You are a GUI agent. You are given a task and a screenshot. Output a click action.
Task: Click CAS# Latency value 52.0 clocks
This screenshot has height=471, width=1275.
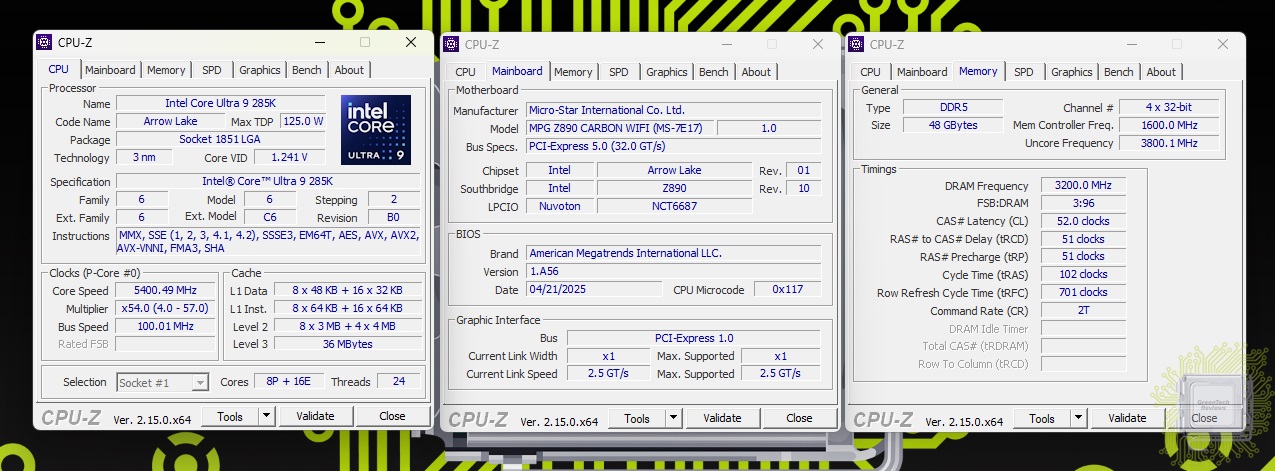1083,221
